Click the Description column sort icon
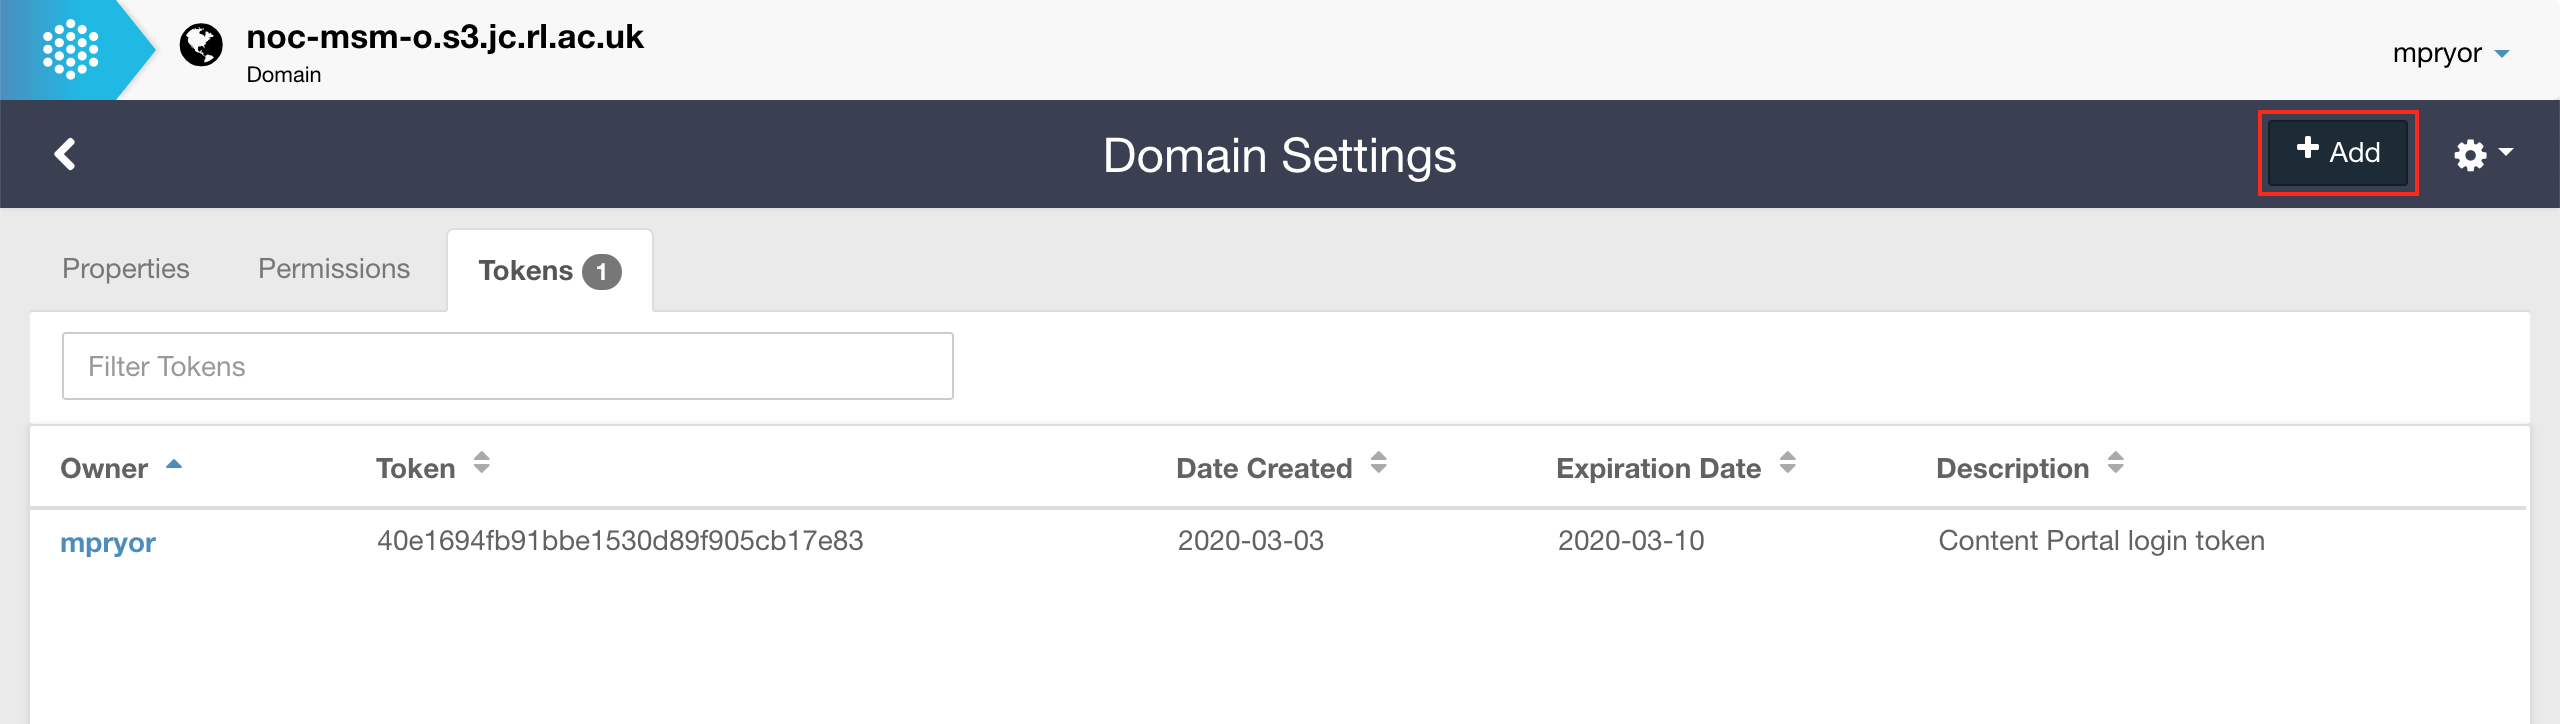 coord(2115,463)
